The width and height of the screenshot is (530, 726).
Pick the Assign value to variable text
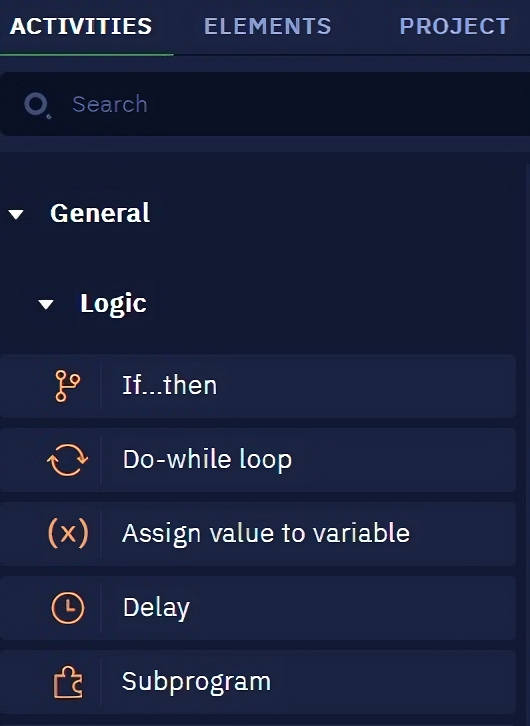click(x=266, y=533)
